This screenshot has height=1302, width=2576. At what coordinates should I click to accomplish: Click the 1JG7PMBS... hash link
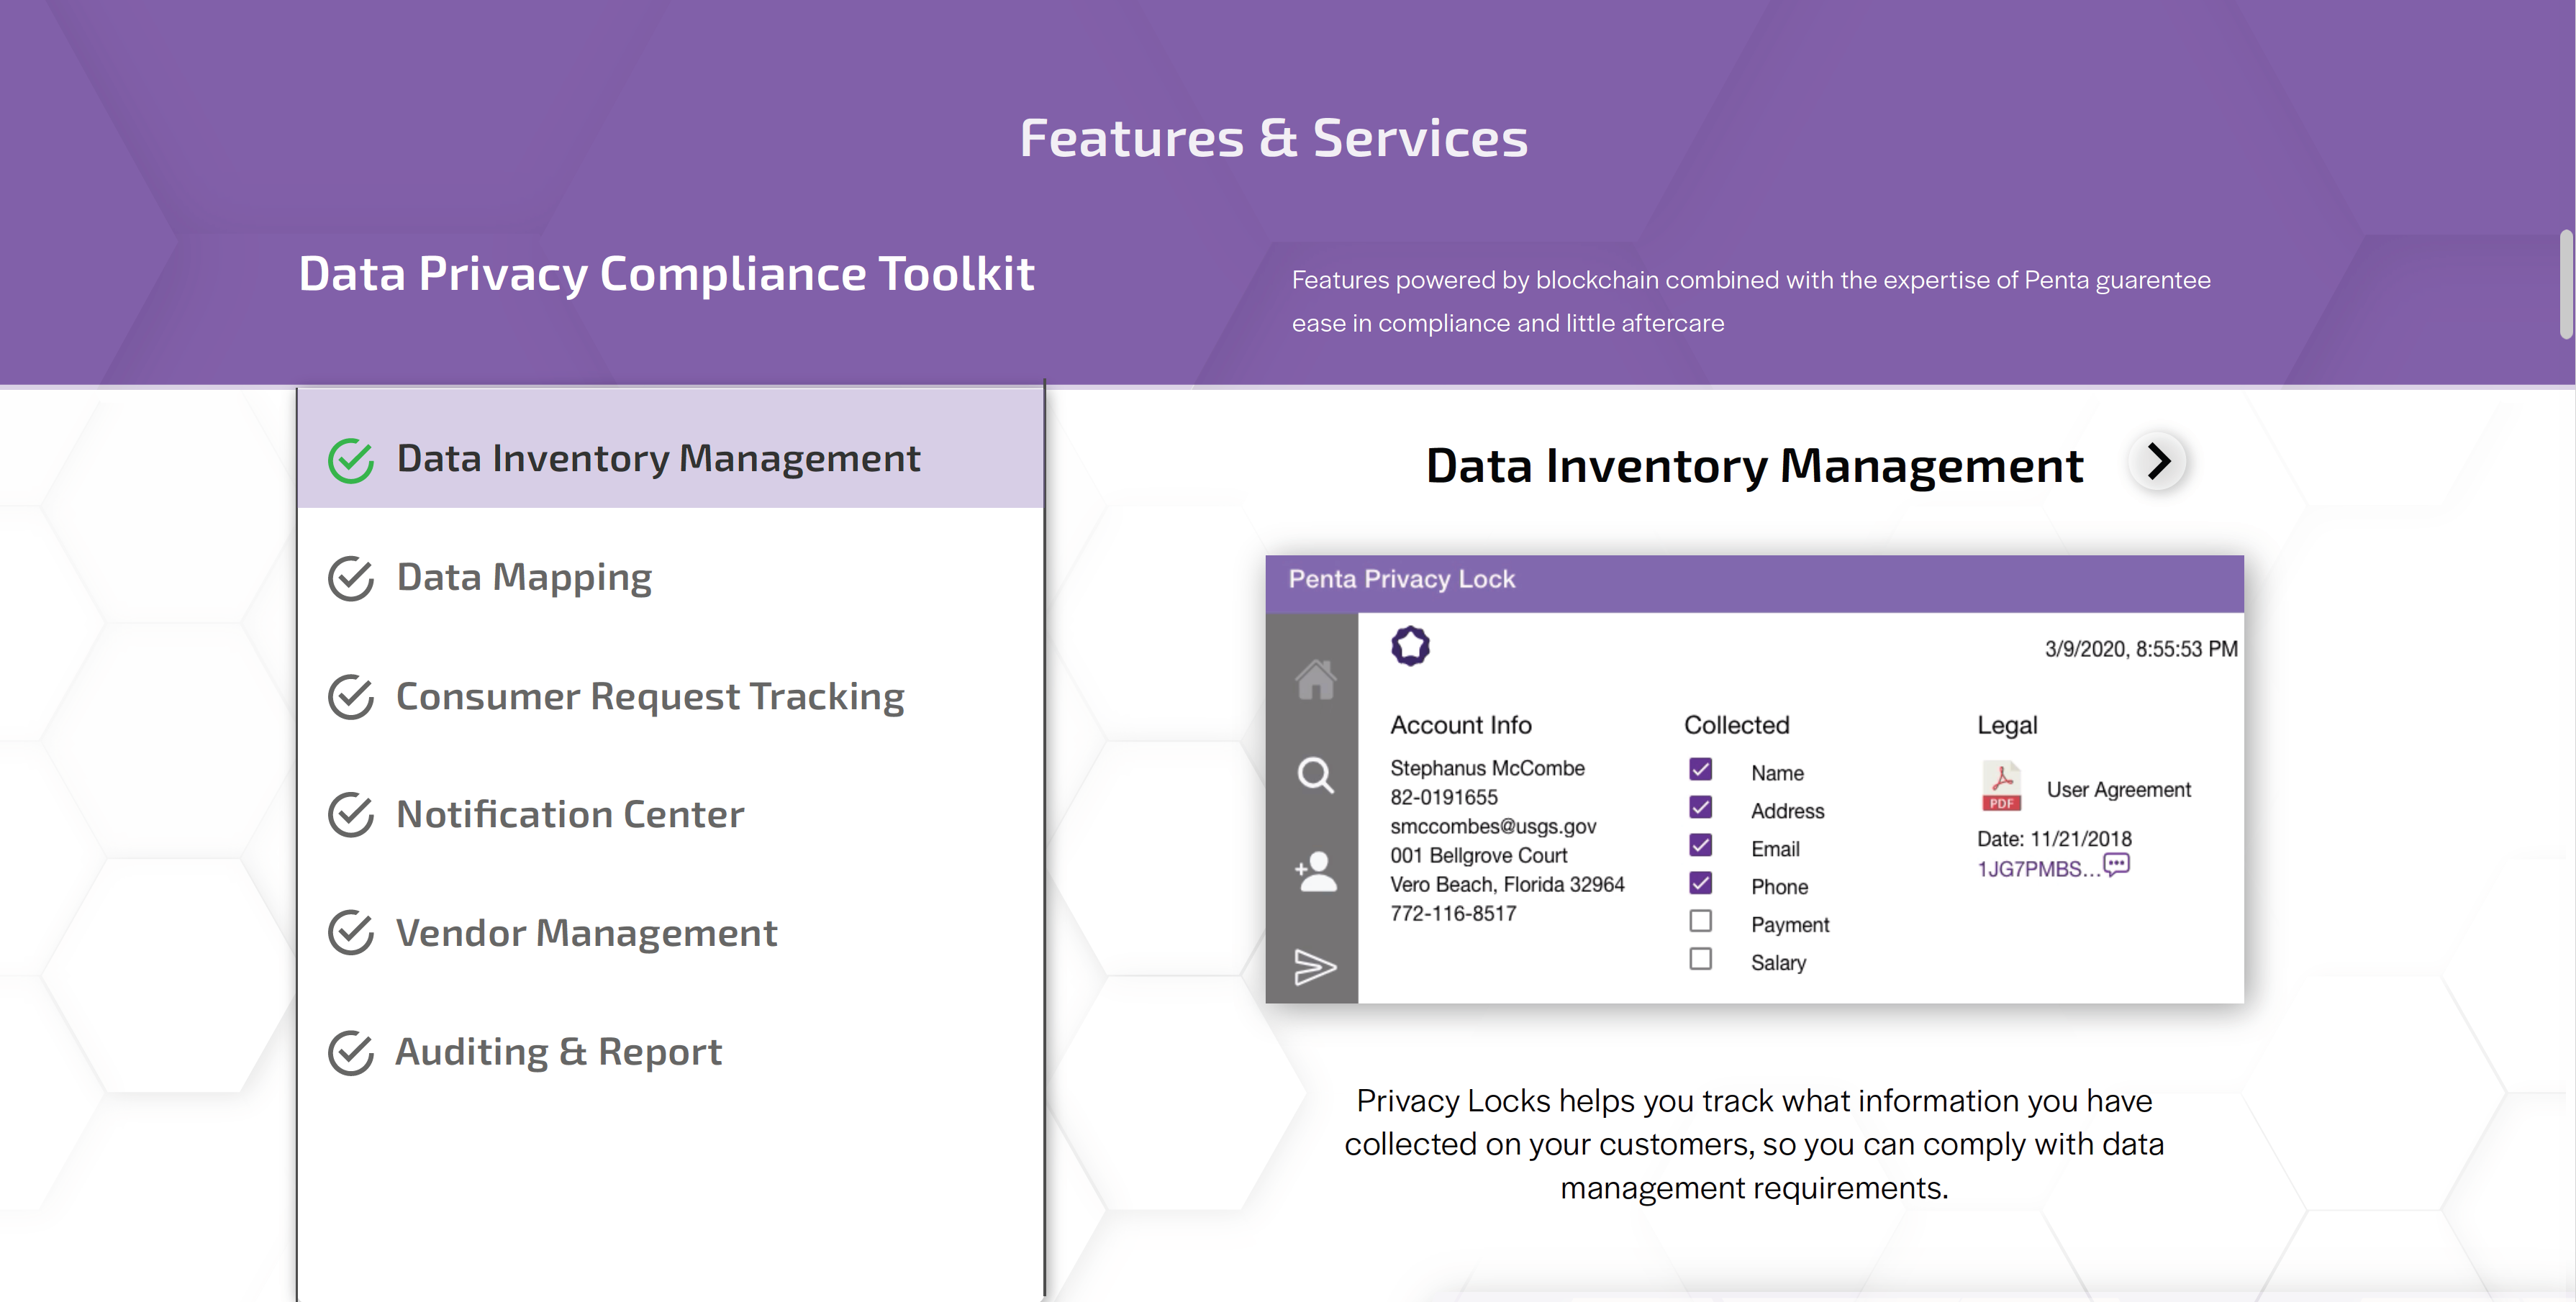2037,869
